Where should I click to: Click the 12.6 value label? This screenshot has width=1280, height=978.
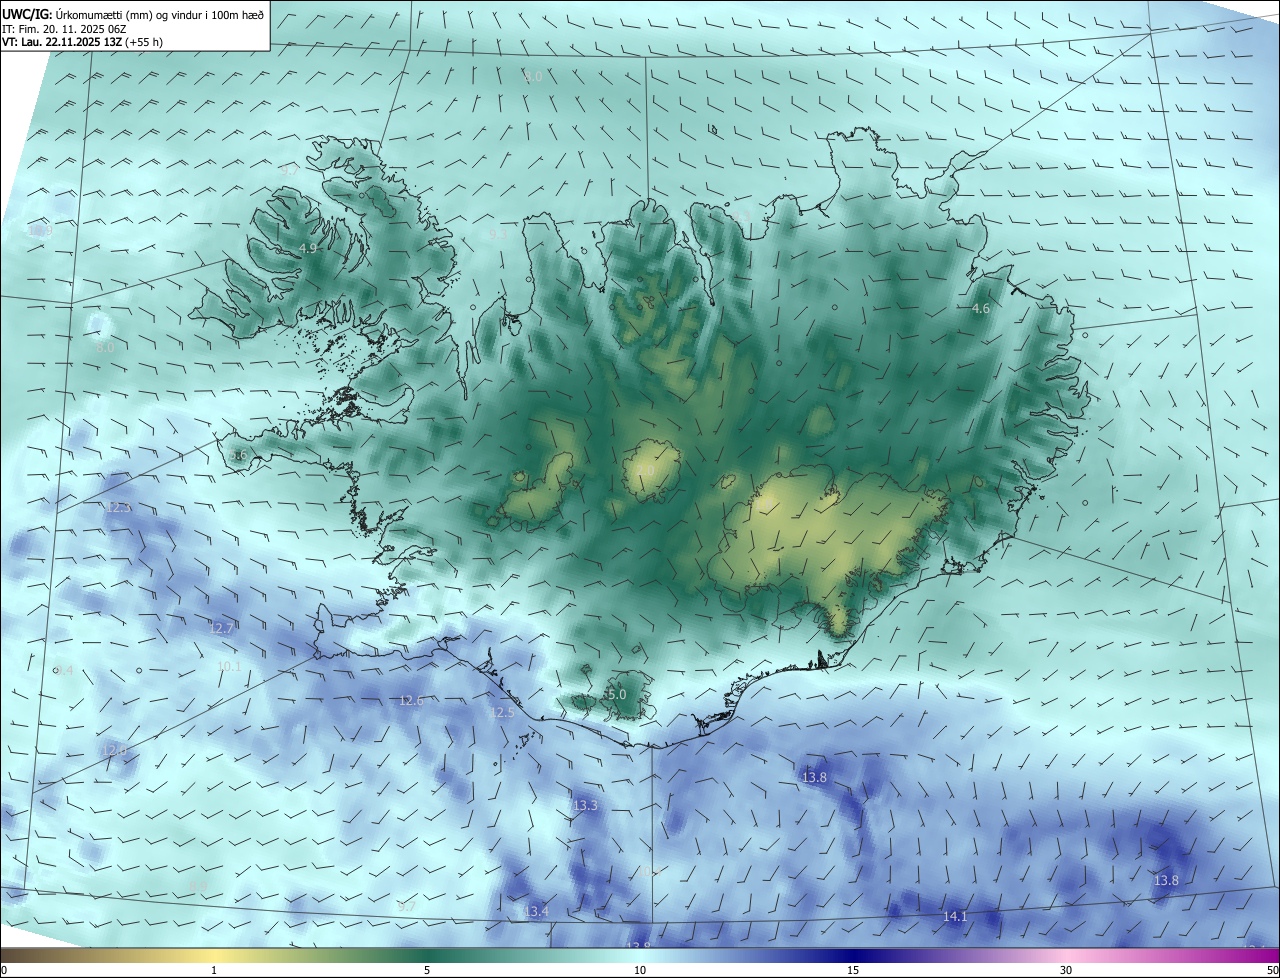pyautogui.click(x=411, y=701)
